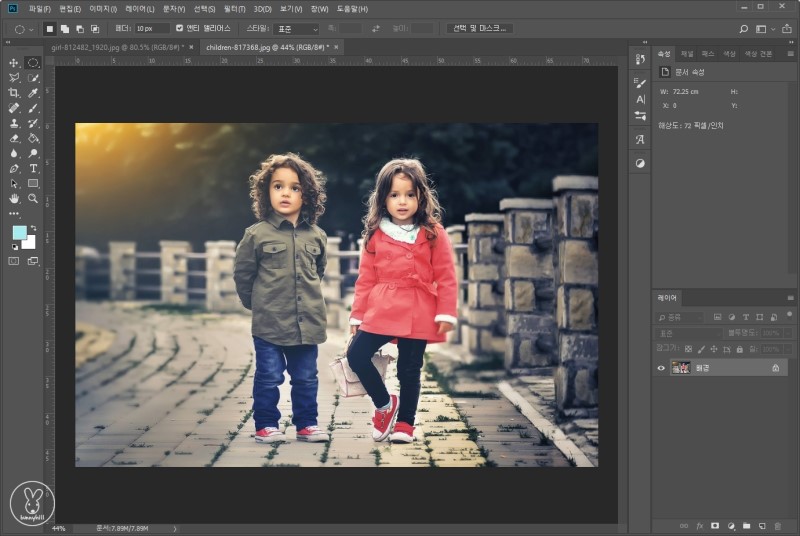Click the create new layer icon
Image resolution: width=800 pixels, height=536 pixels.
[x=762, y=525]
